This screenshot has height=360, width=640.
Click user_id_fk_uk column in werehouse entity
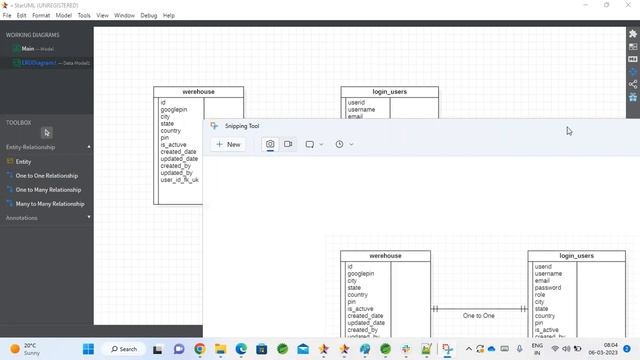(x=180, y=180)
